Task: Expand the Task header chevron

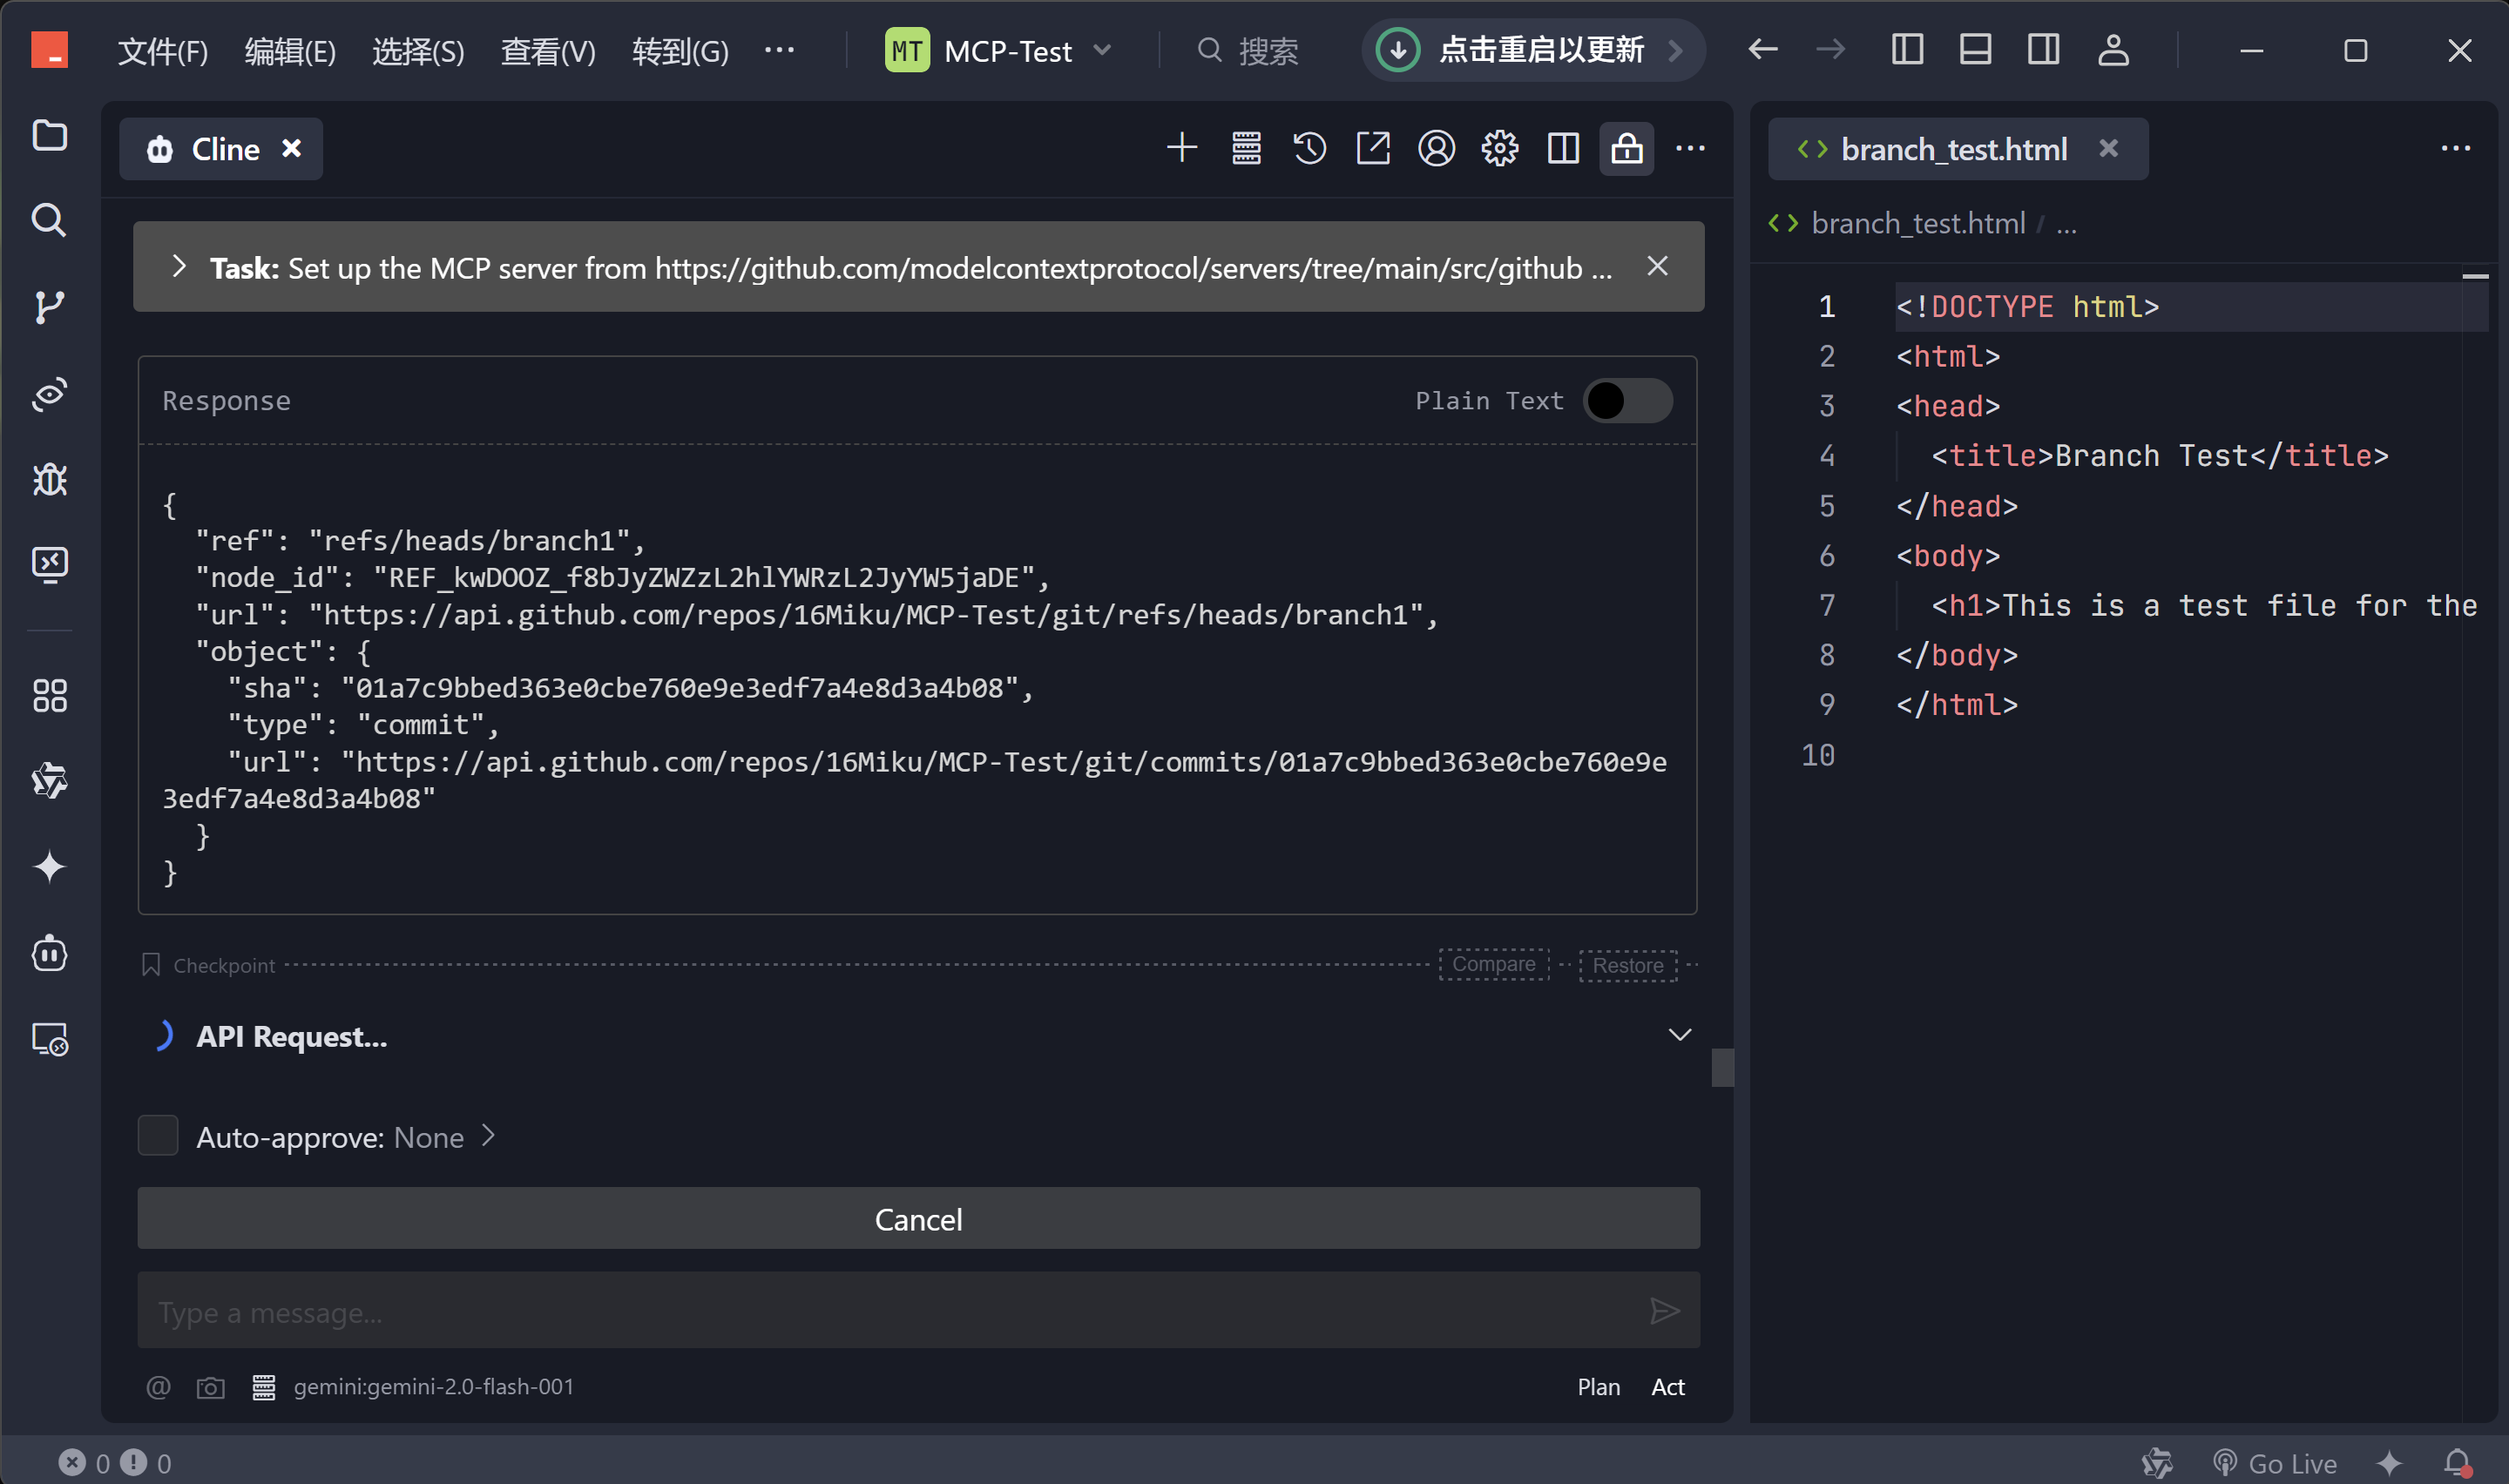Action: [x=179, y=267]
